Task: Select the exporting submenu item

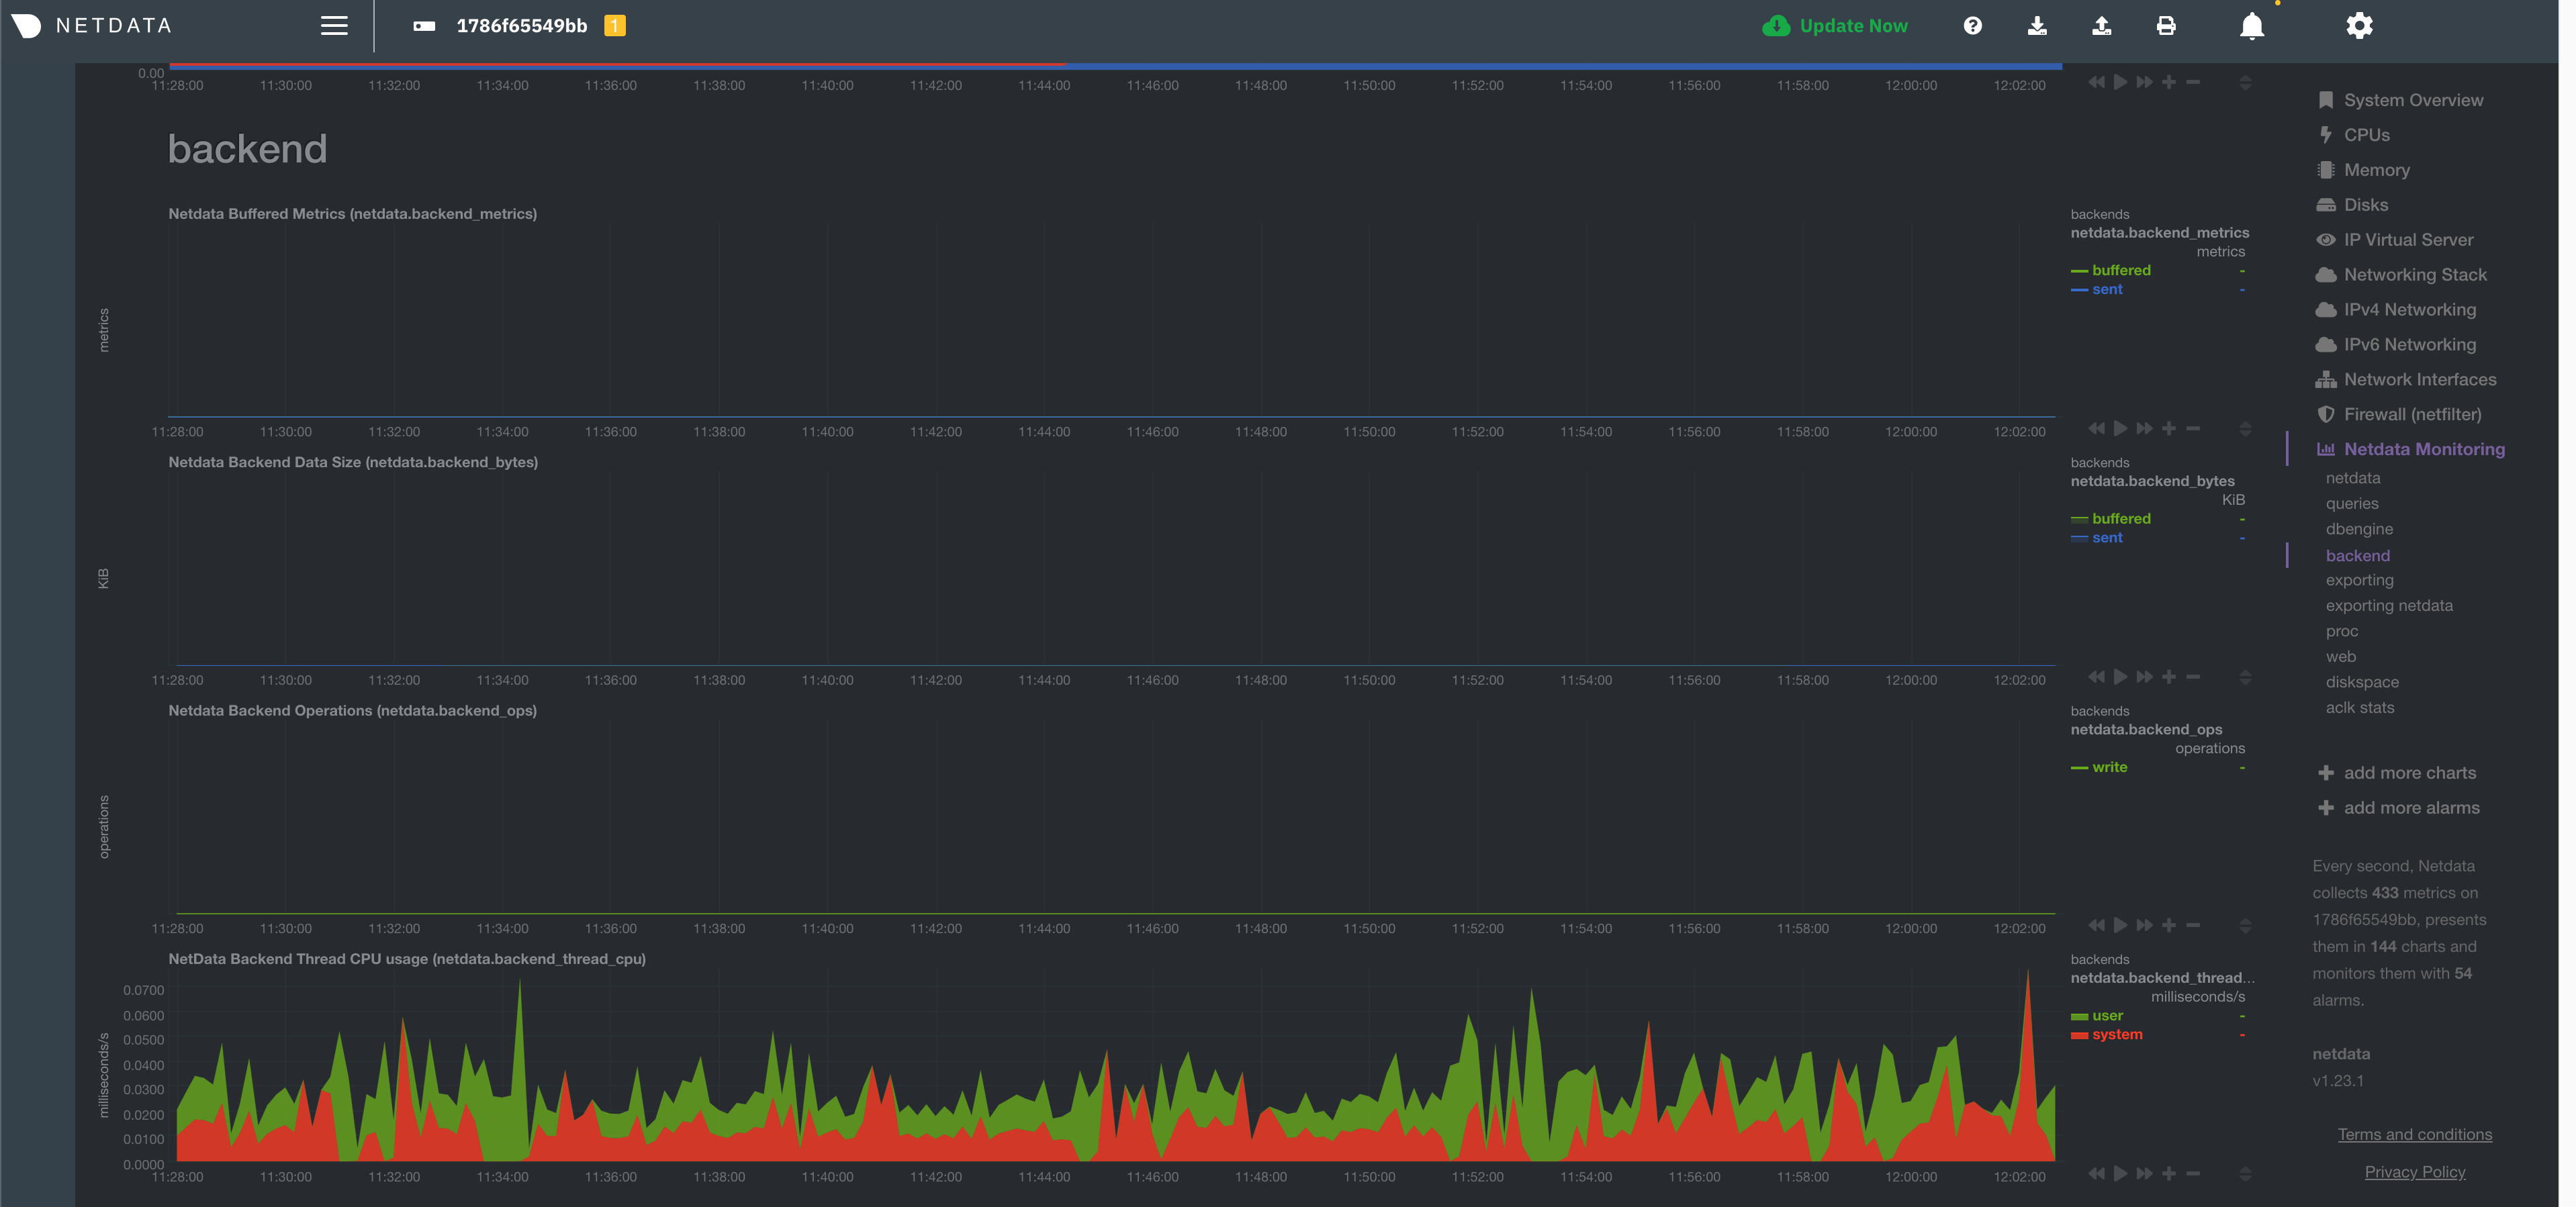Action: 2359,580
